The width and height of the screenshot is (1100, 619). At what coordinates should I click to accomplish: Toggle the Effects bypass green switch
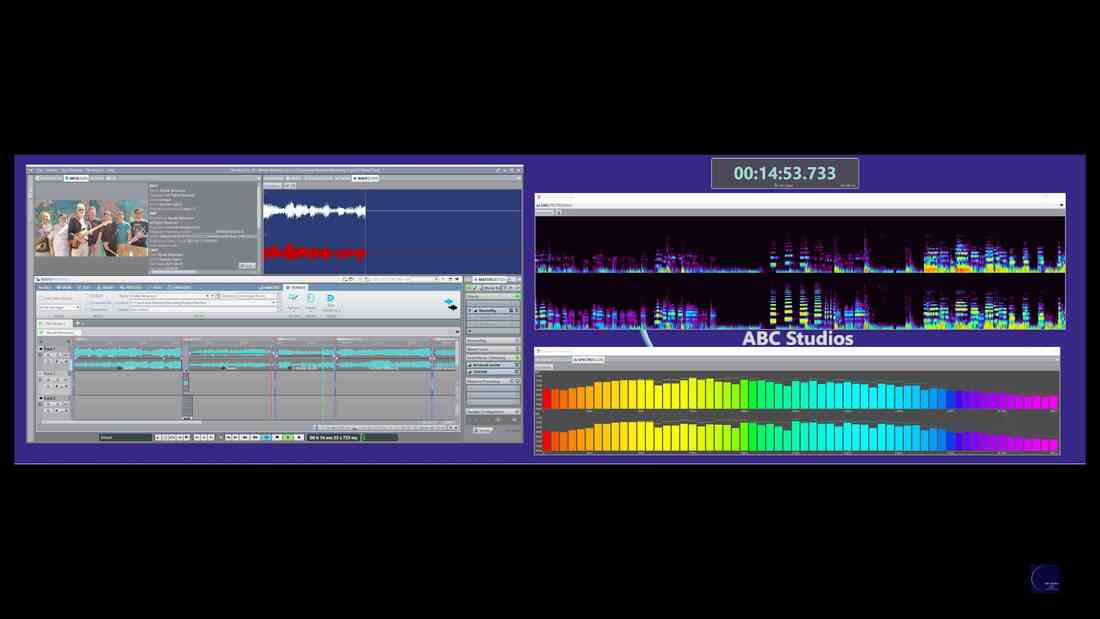pos(517,297)
